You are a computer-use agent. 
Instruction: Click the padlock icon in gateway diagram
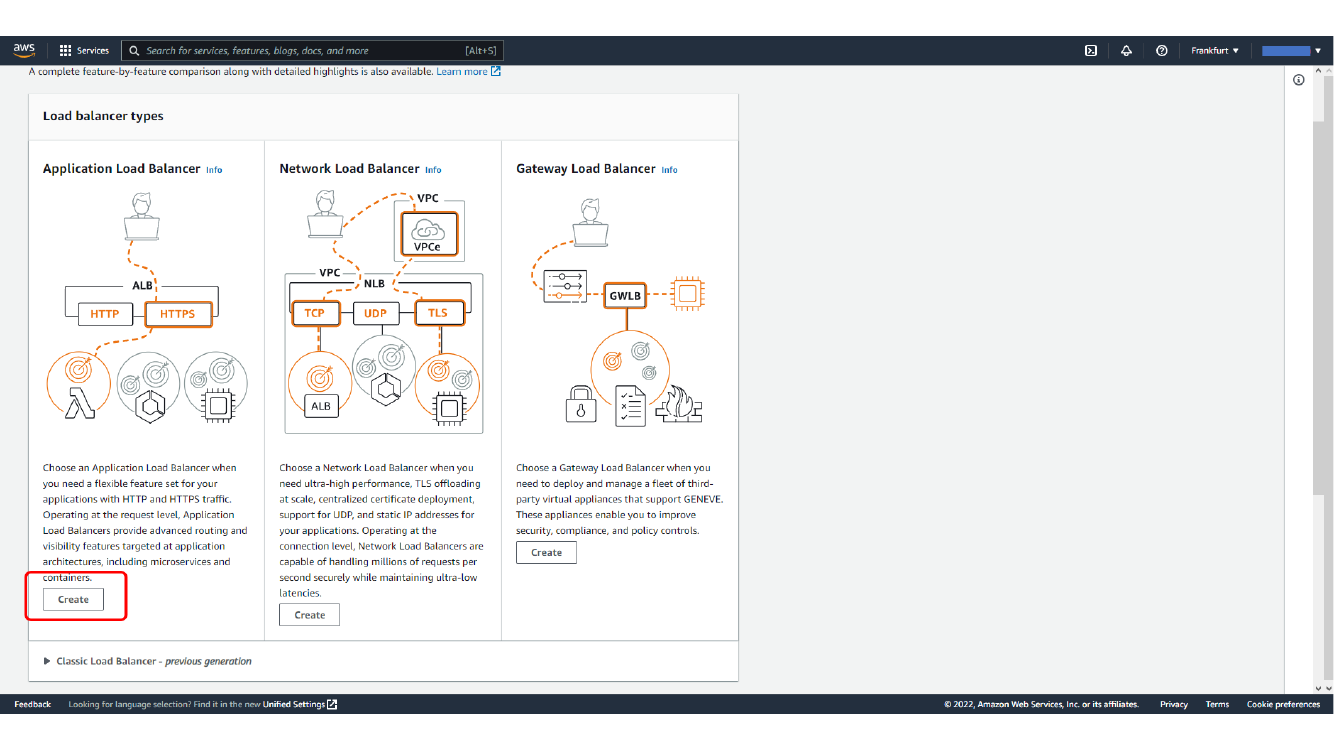point(580,406)
